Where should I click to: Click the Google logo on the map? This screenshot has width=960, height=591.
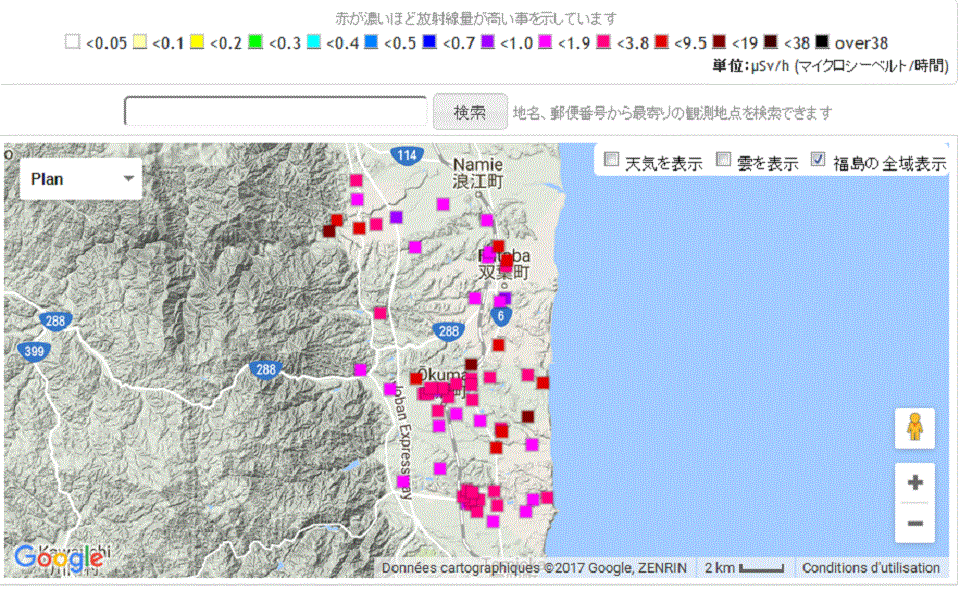tap(58, 557)
